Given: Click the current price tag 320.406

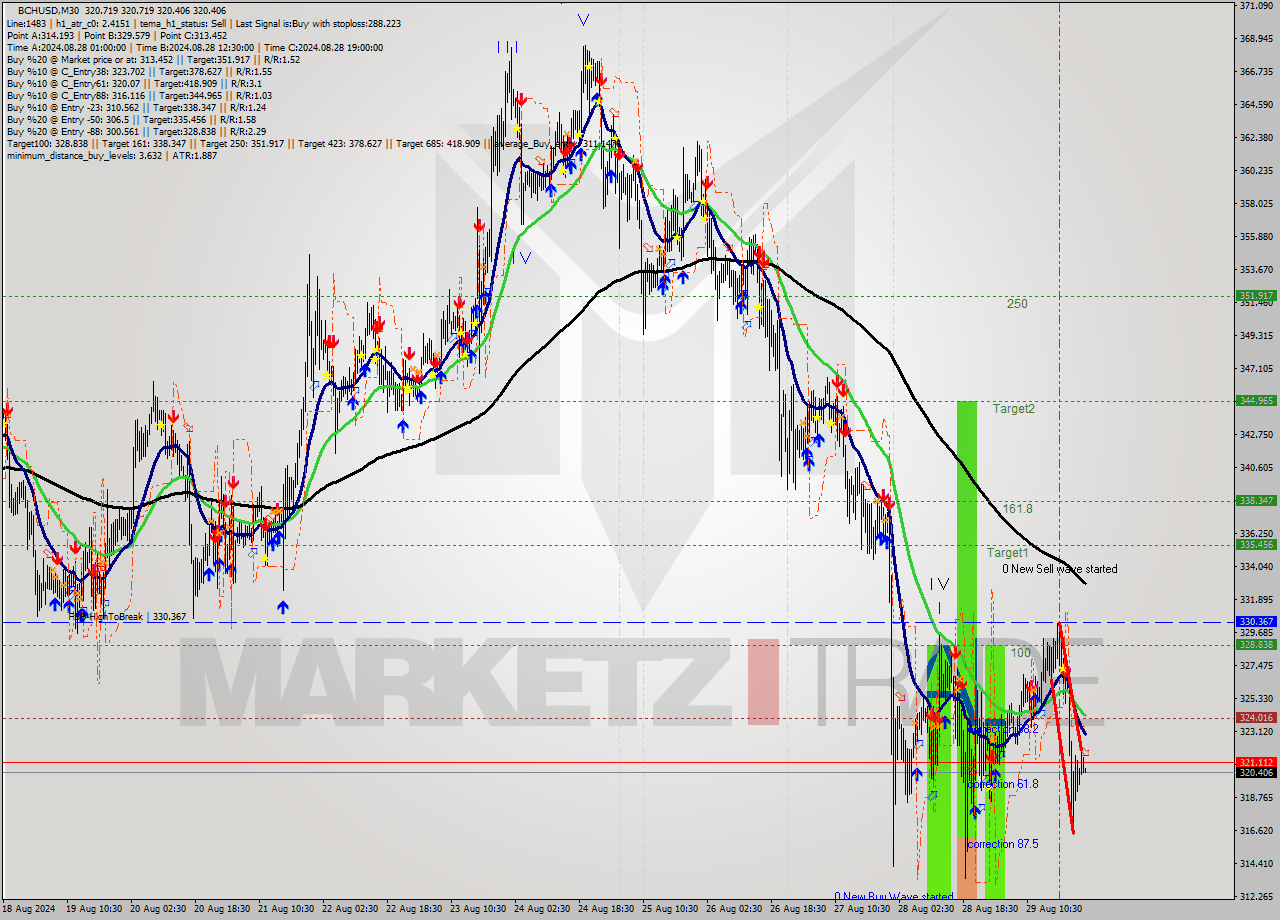Looking at the screenshot, I should pos(1256,773).
